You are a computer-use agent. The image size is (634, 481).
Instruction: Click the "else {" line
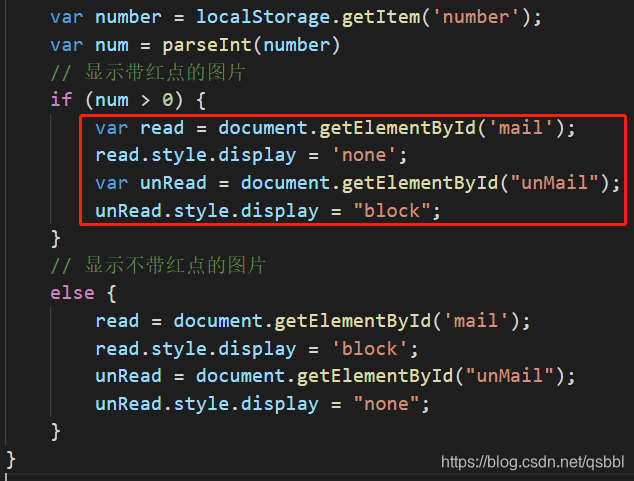point(84,293)
